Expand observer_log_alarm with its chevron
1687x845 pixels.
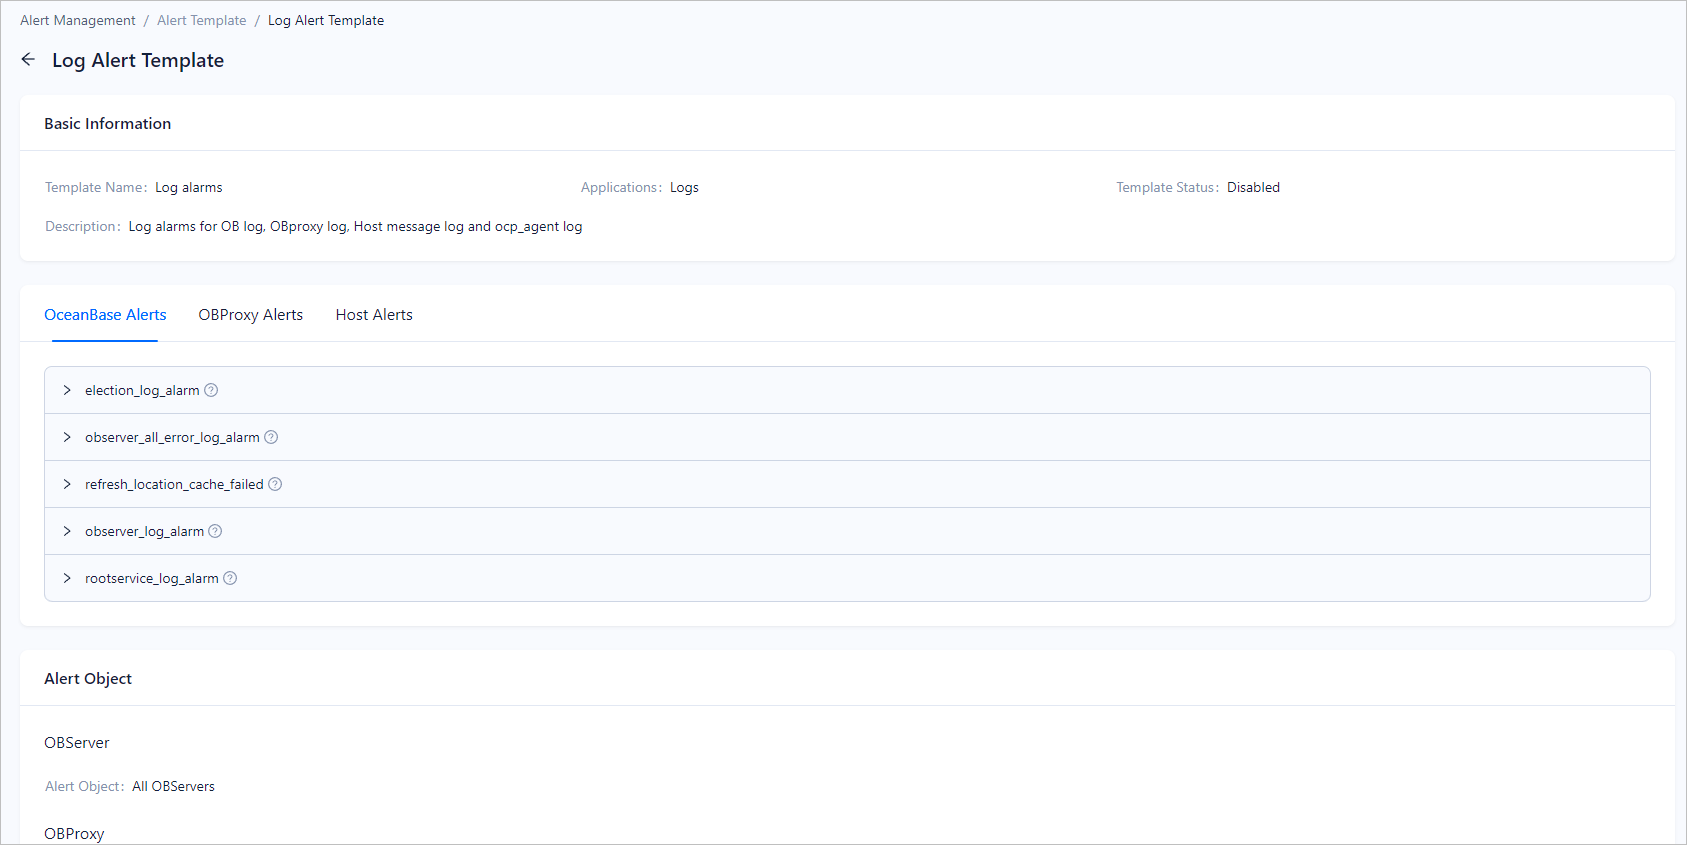(67, 531)
